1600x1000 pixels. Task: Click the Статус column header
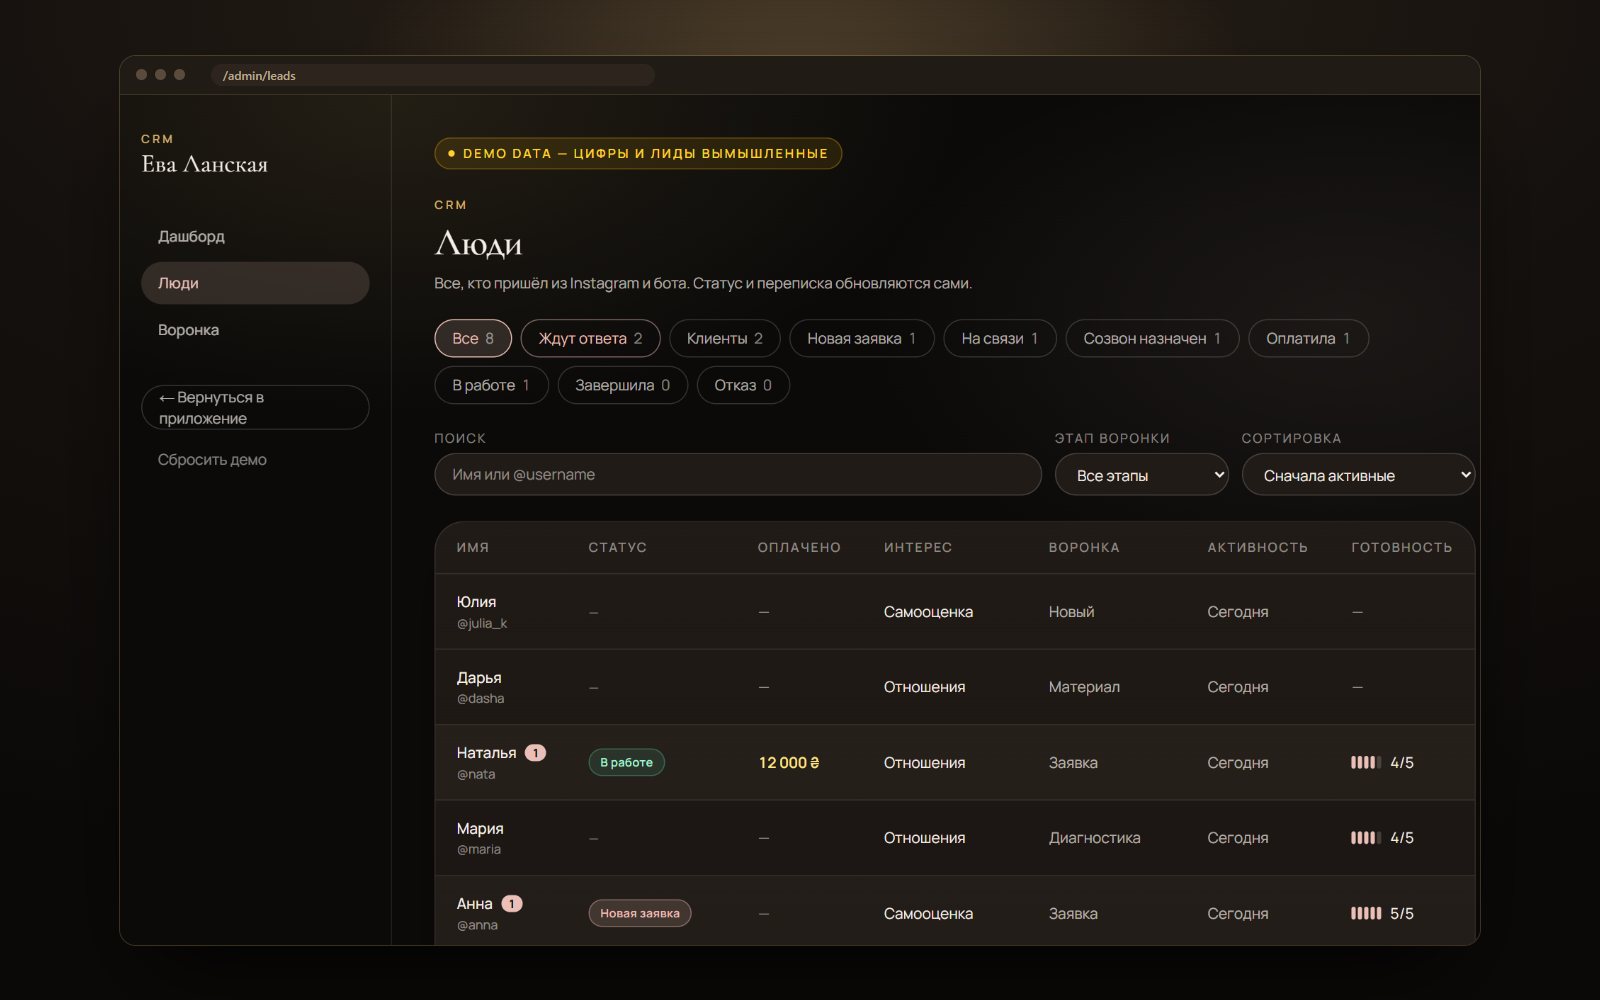(x=617, y=547)
